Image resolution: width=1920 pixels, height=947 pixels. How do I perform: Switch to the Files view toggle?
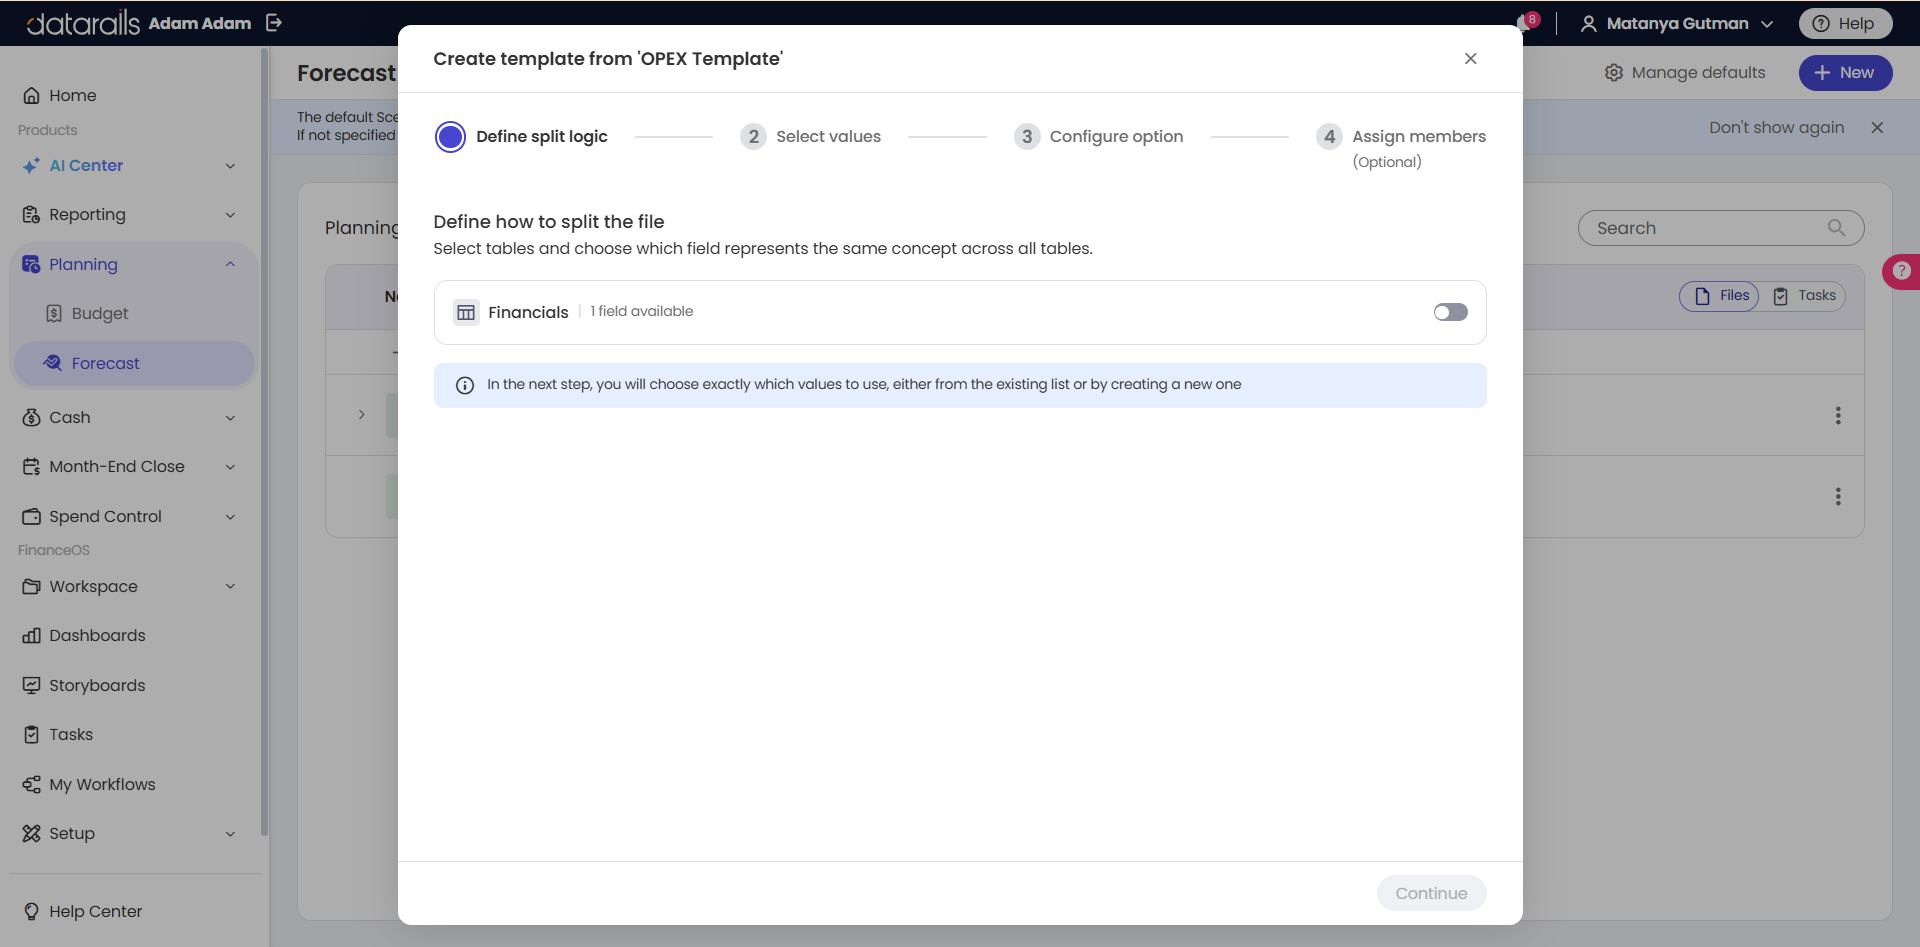click(x=1720, y=296)
